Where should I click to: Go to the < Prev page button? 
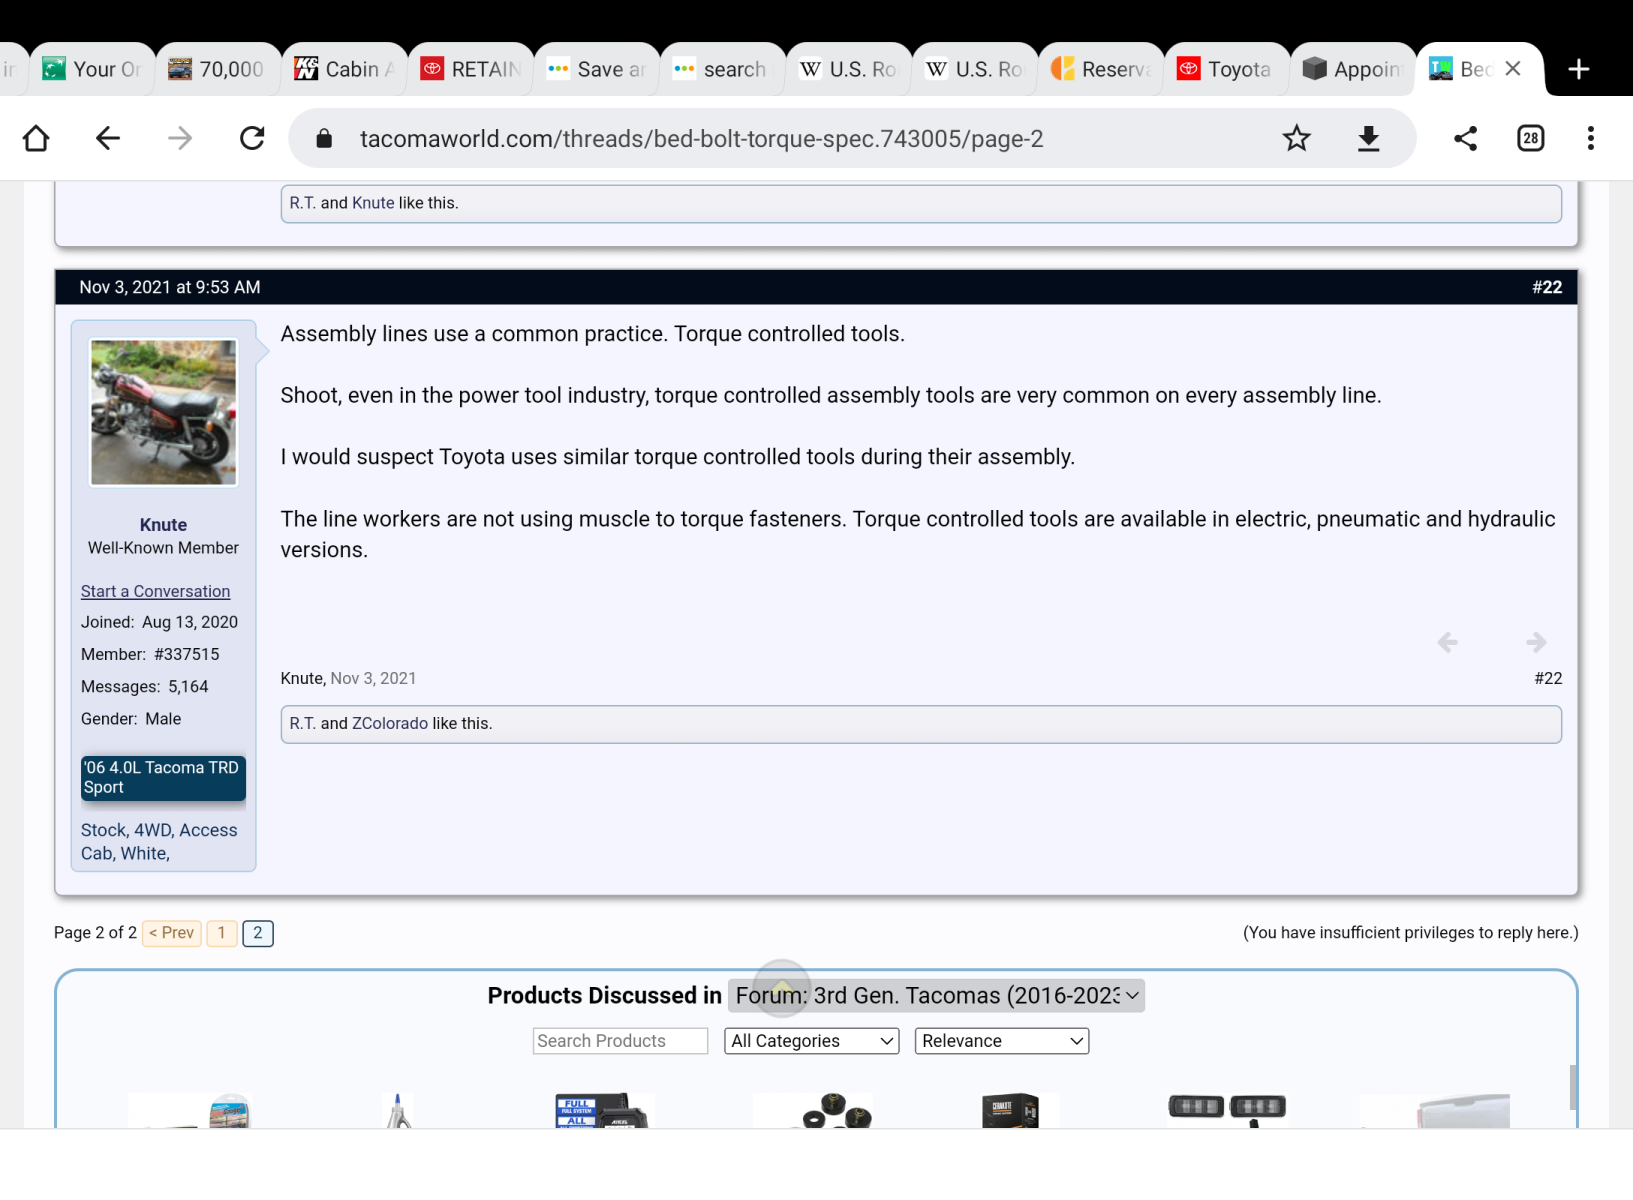tap(172, 933)
